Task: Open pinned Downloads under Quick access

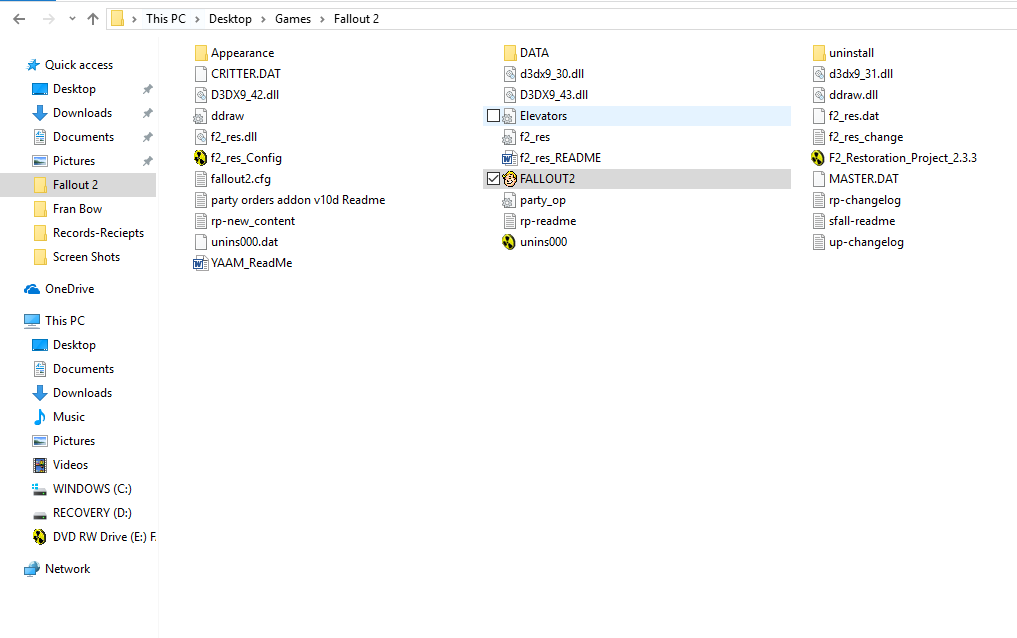Action: coord(82,113)
